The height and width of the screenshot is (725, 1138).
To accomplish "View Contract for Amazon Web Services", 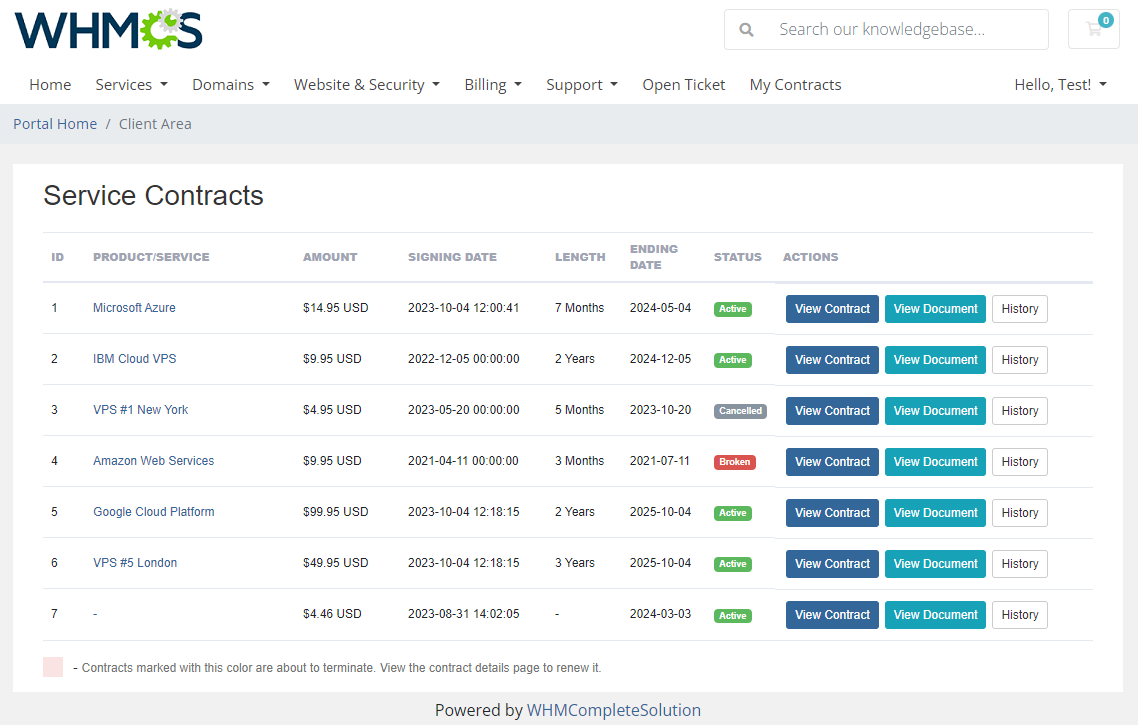I will pyautogui.click(x=832, y=462).
